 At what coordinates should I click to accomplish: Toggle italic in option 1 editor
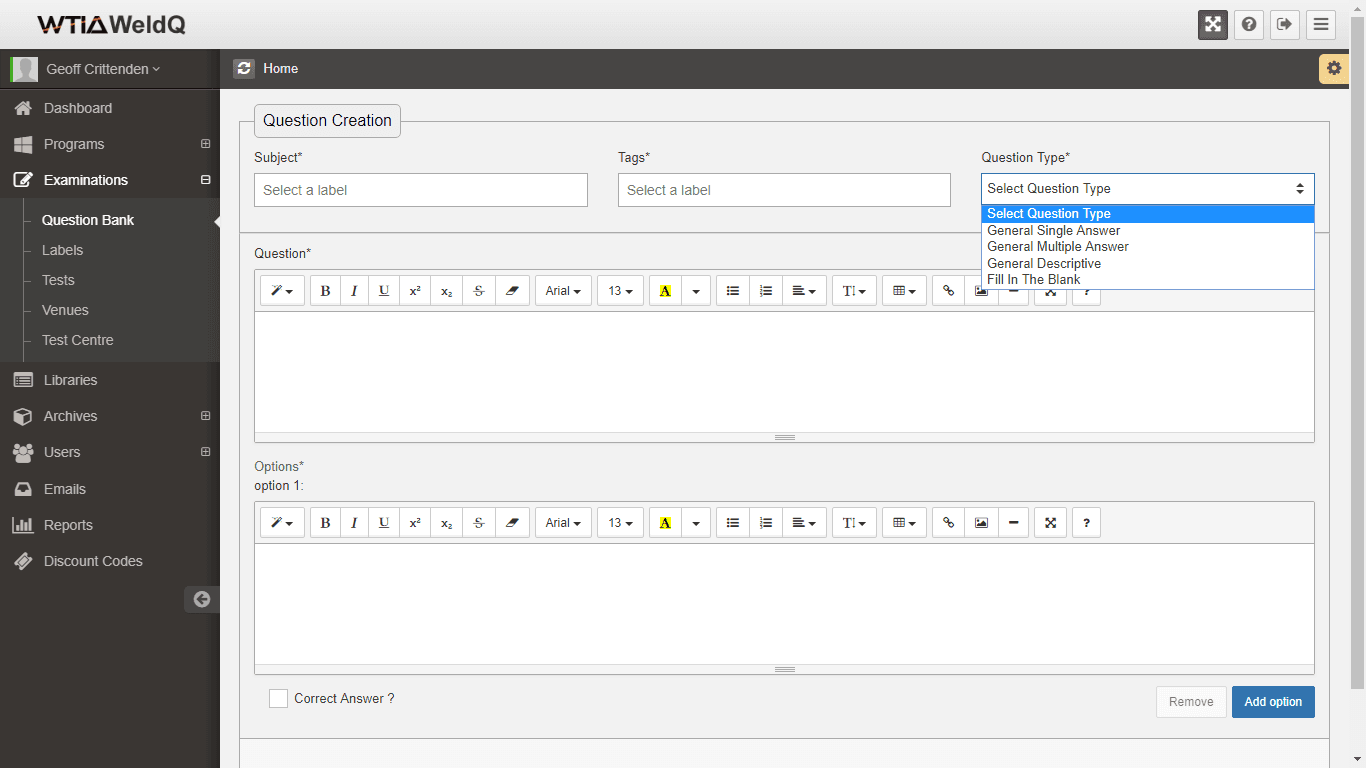354,523
